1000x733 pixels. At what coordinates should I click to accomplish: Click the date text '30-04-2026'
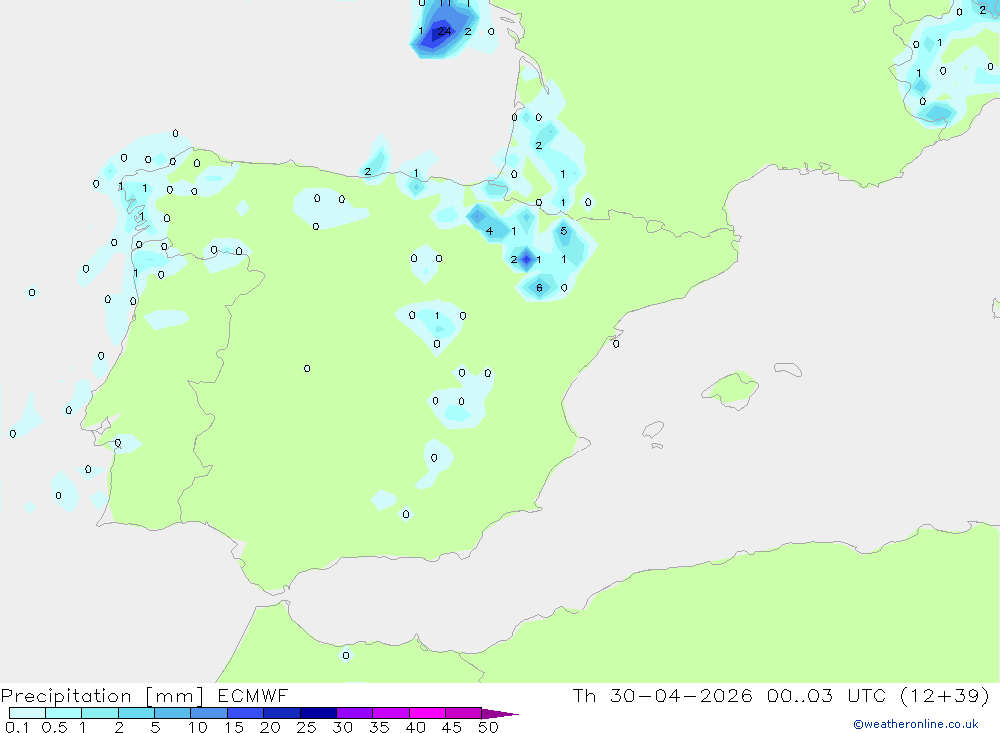tap(681, 695)
